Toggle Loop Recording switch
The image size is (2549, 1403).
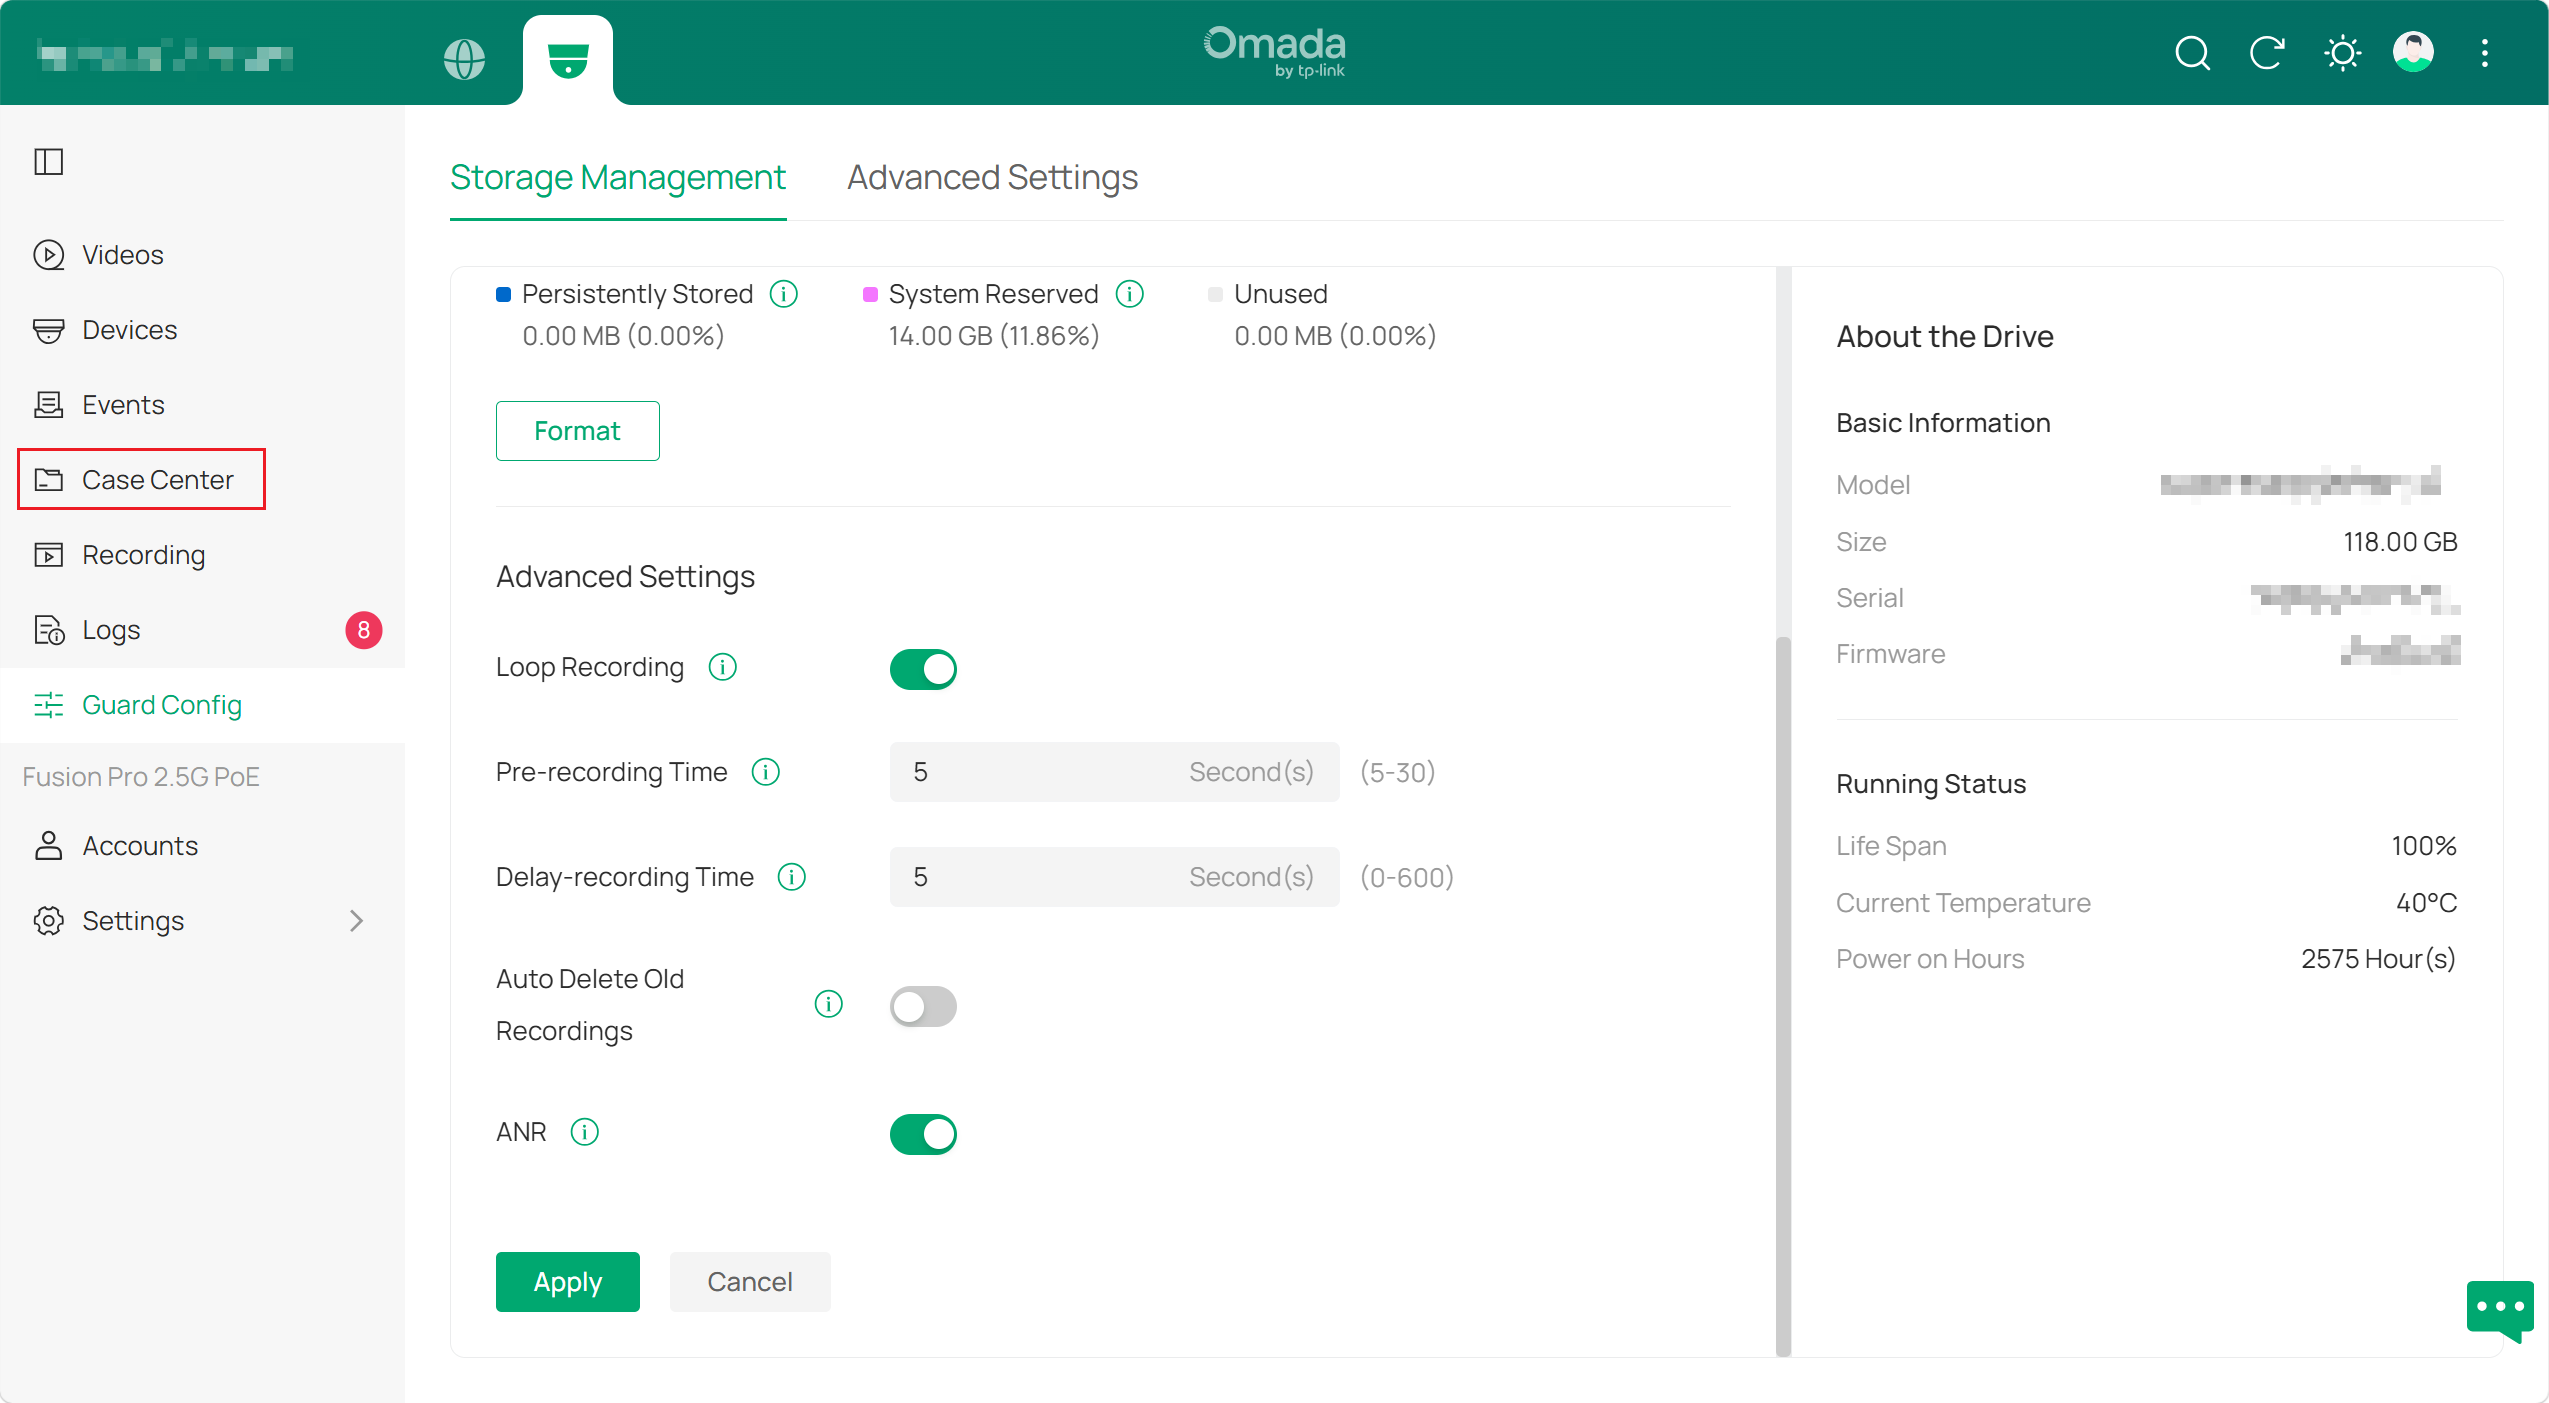(923, 669)
